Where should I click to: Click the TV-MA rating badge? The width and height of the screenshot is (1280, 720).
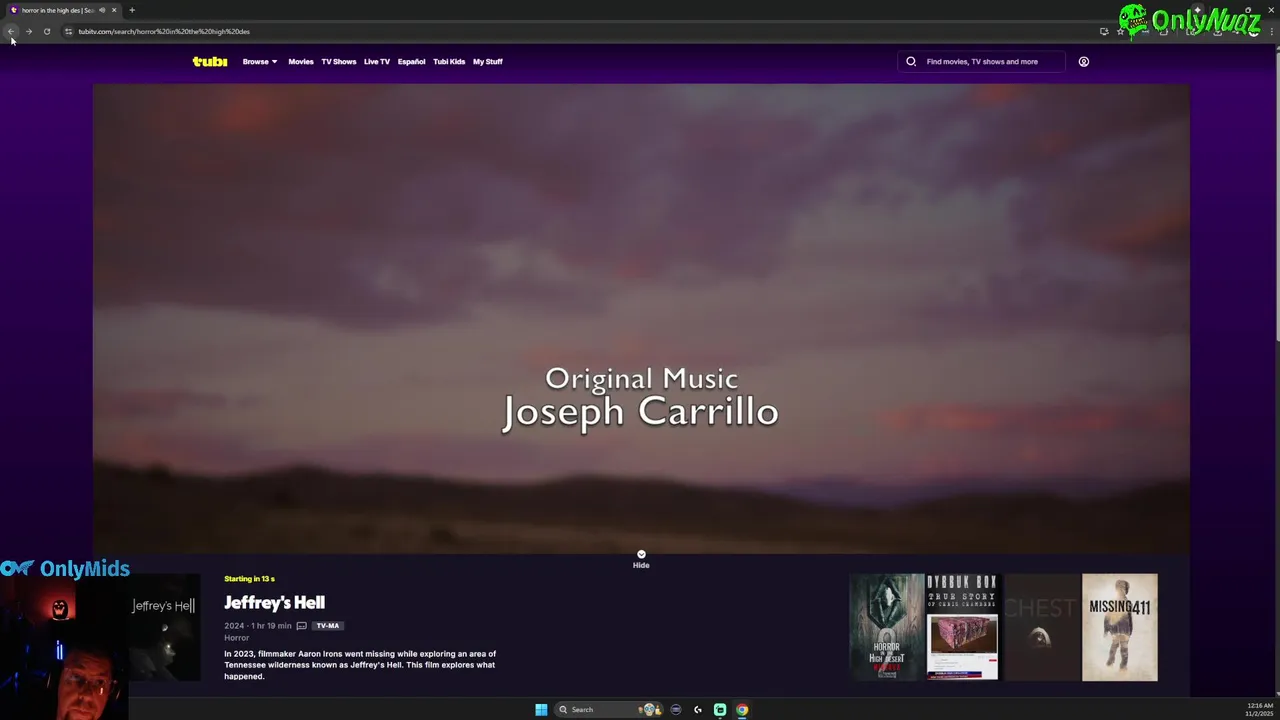[328, 626]
